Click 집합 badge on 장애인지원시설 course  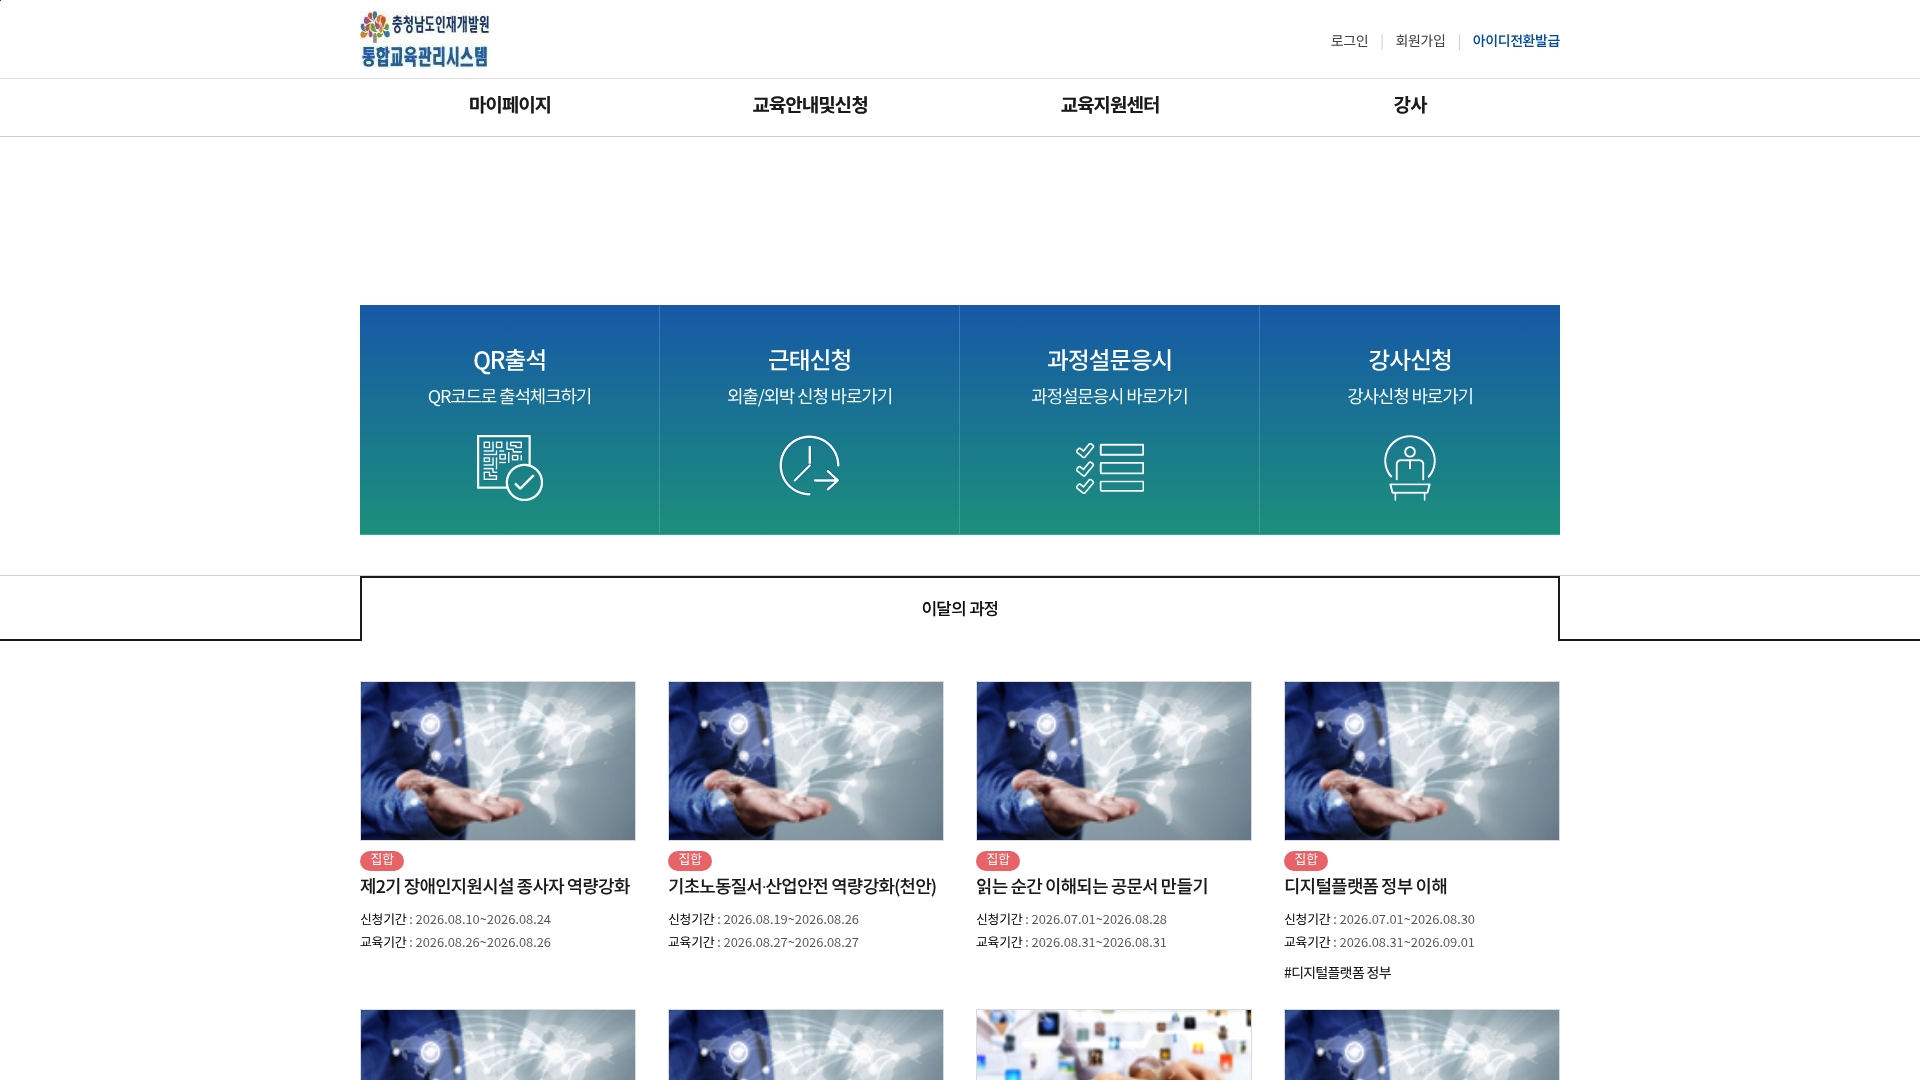click(382, 860)
